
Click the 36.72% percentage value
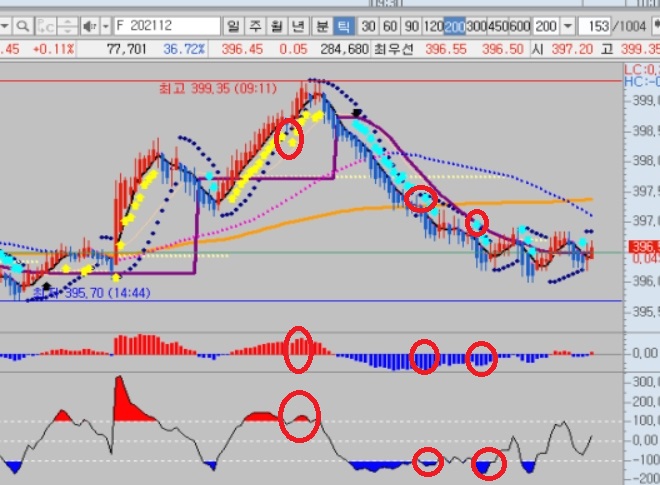pyautogui.click(x=184, y=50)
